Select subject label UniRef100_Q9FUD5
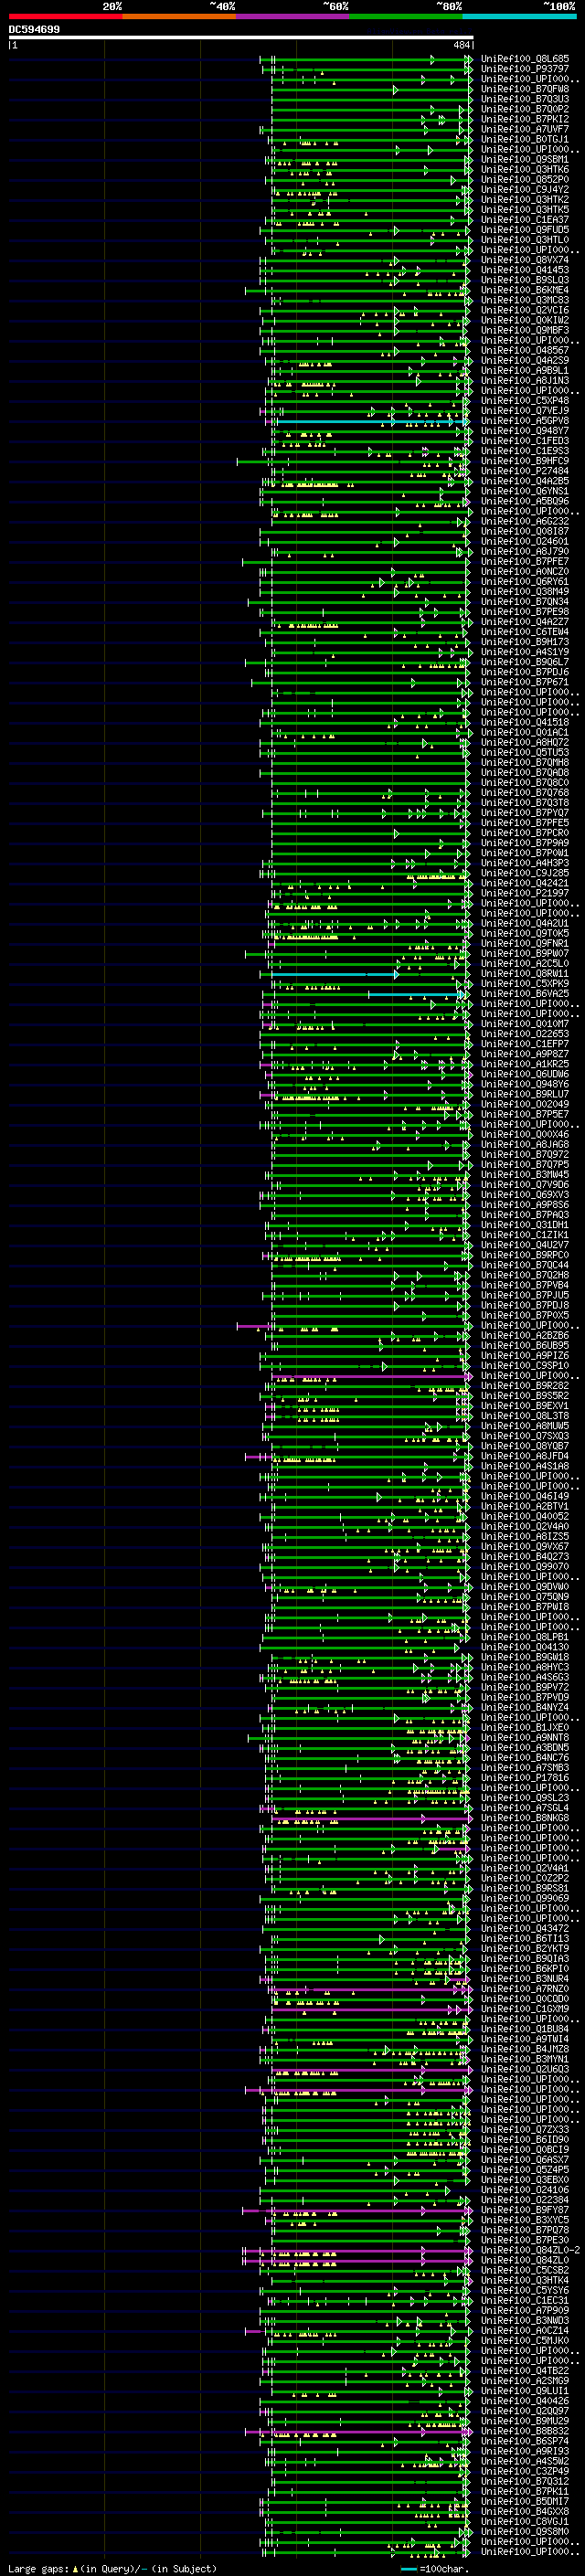Image resolution: width=585 pixels, height=2576 pixels. 525,230
